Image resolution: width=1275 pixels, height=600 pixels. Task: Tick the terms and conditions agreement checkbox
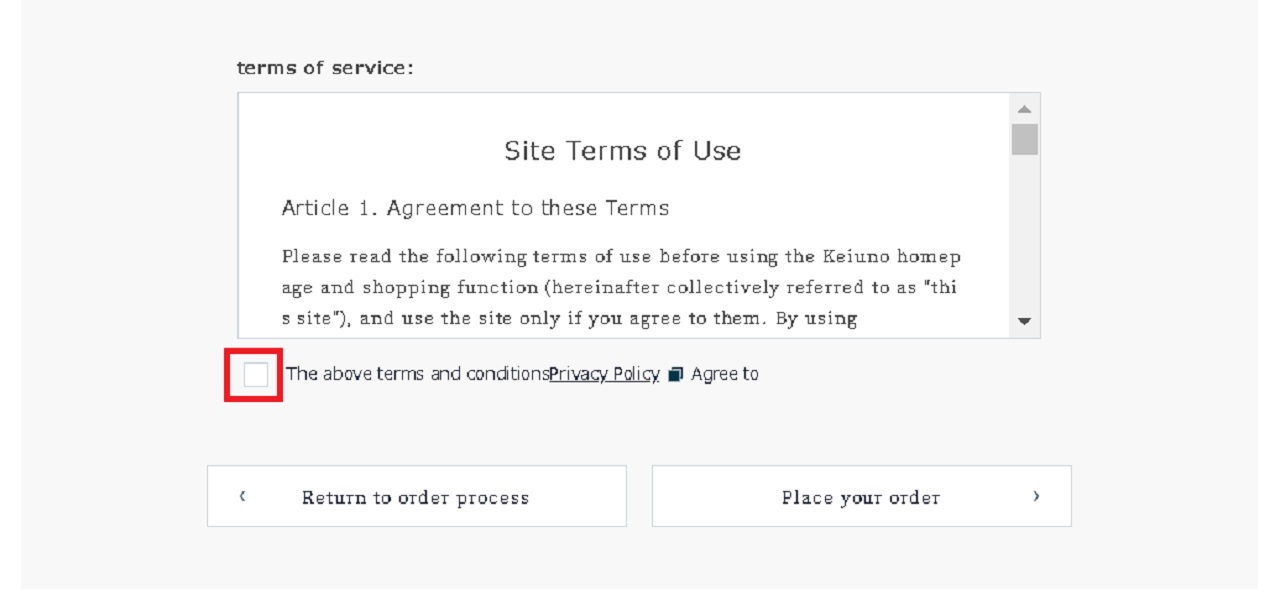pyautogui.click(x=256, y=375)
